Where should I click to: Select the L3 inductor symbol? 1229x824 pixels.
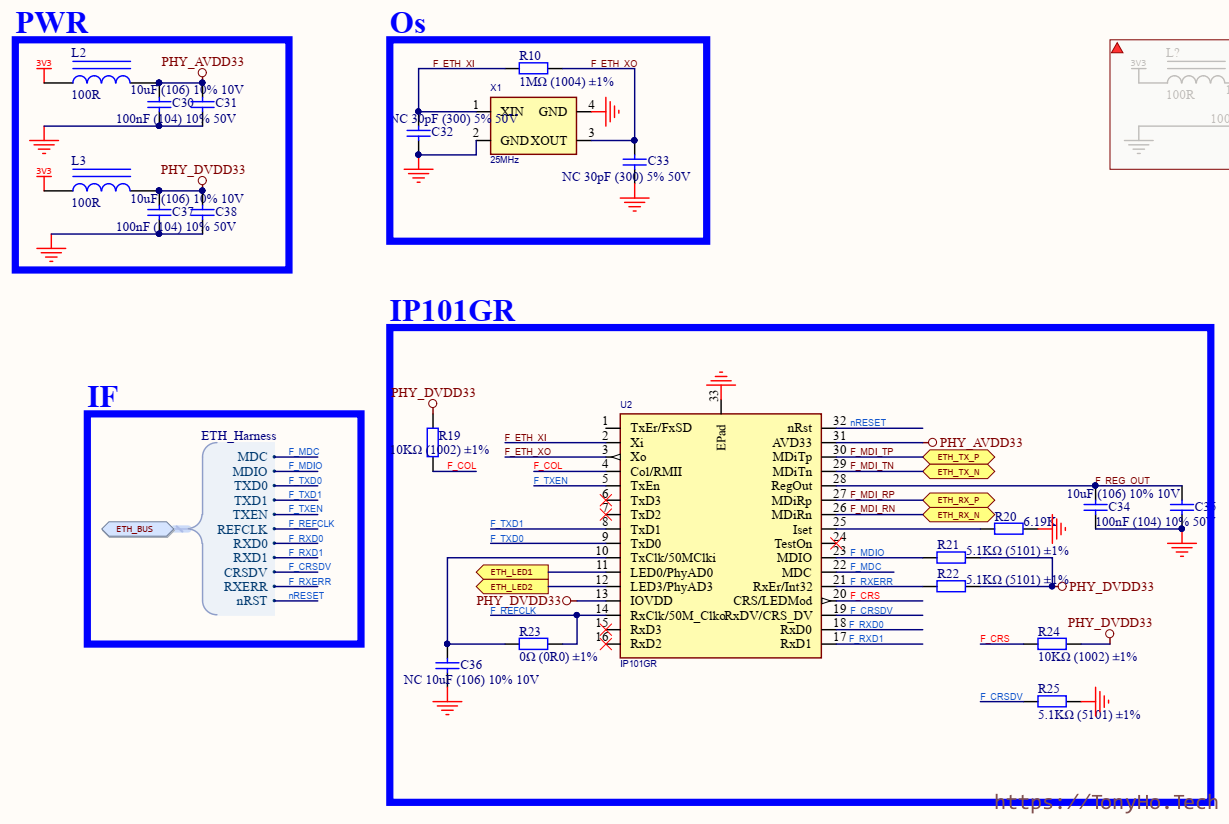coord(101,187)
